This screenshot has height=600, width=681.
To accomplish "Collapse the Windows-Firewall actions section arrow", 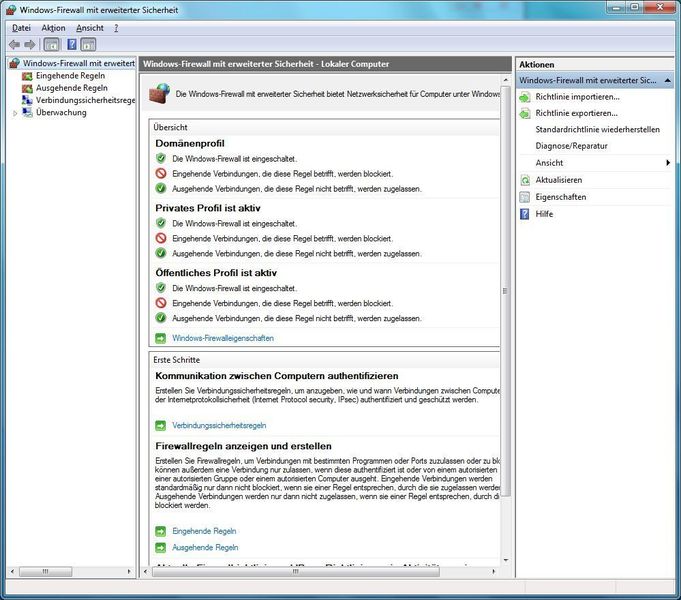I will point(668,81).
